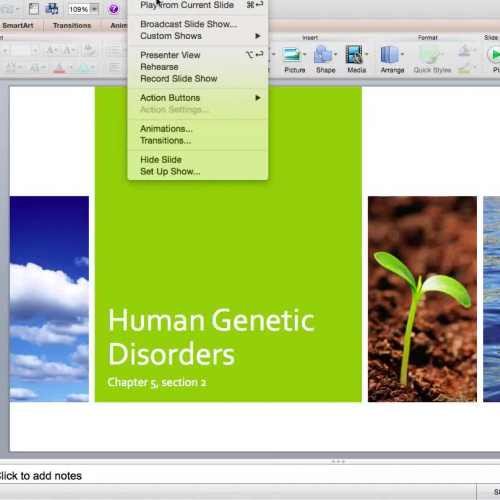500x500 pixels.
Task: Open the Media dropdown arrow
Action: click(x=366, y=54)
